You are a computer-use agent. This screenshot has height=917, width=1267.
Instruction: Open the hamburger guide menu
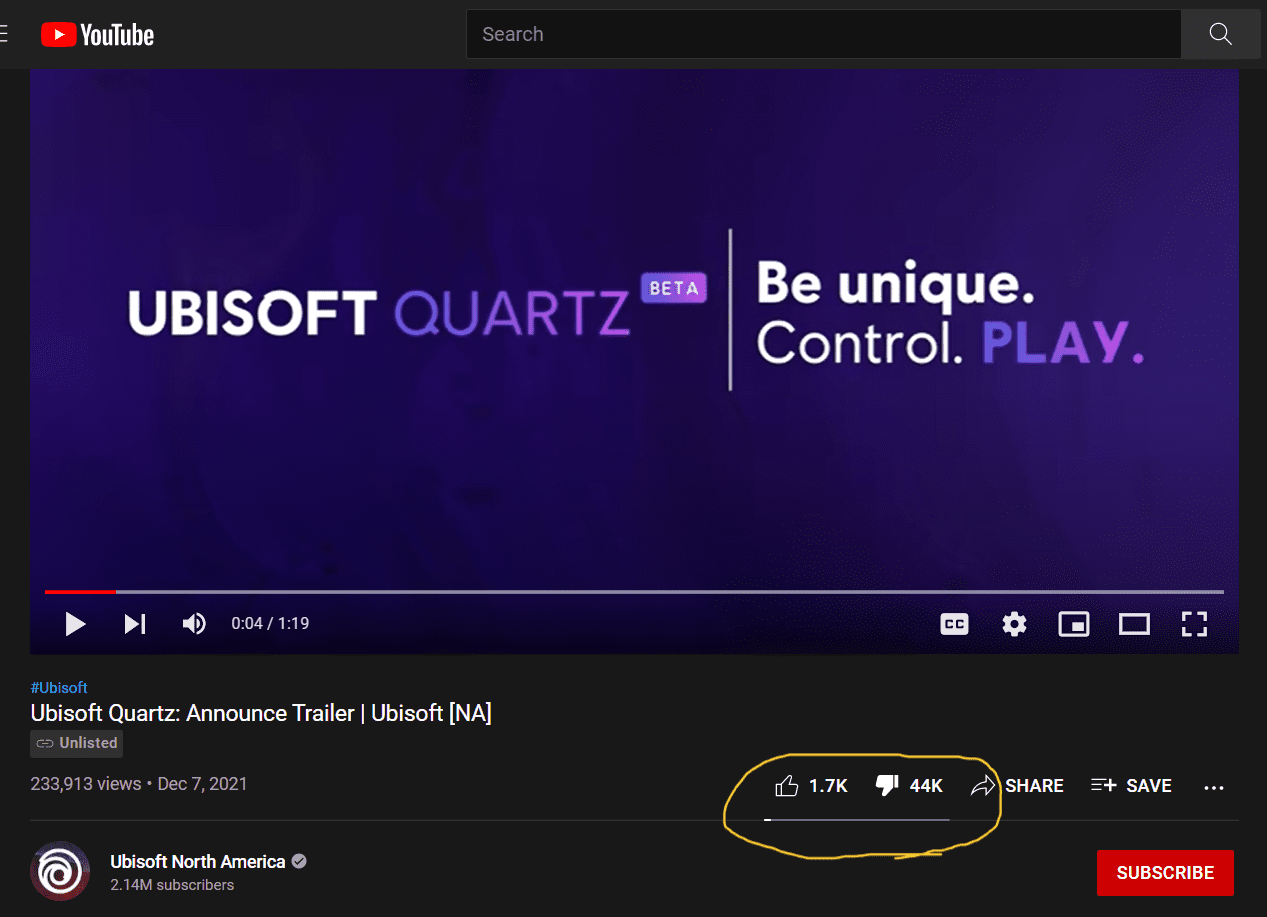coord(3,35)
